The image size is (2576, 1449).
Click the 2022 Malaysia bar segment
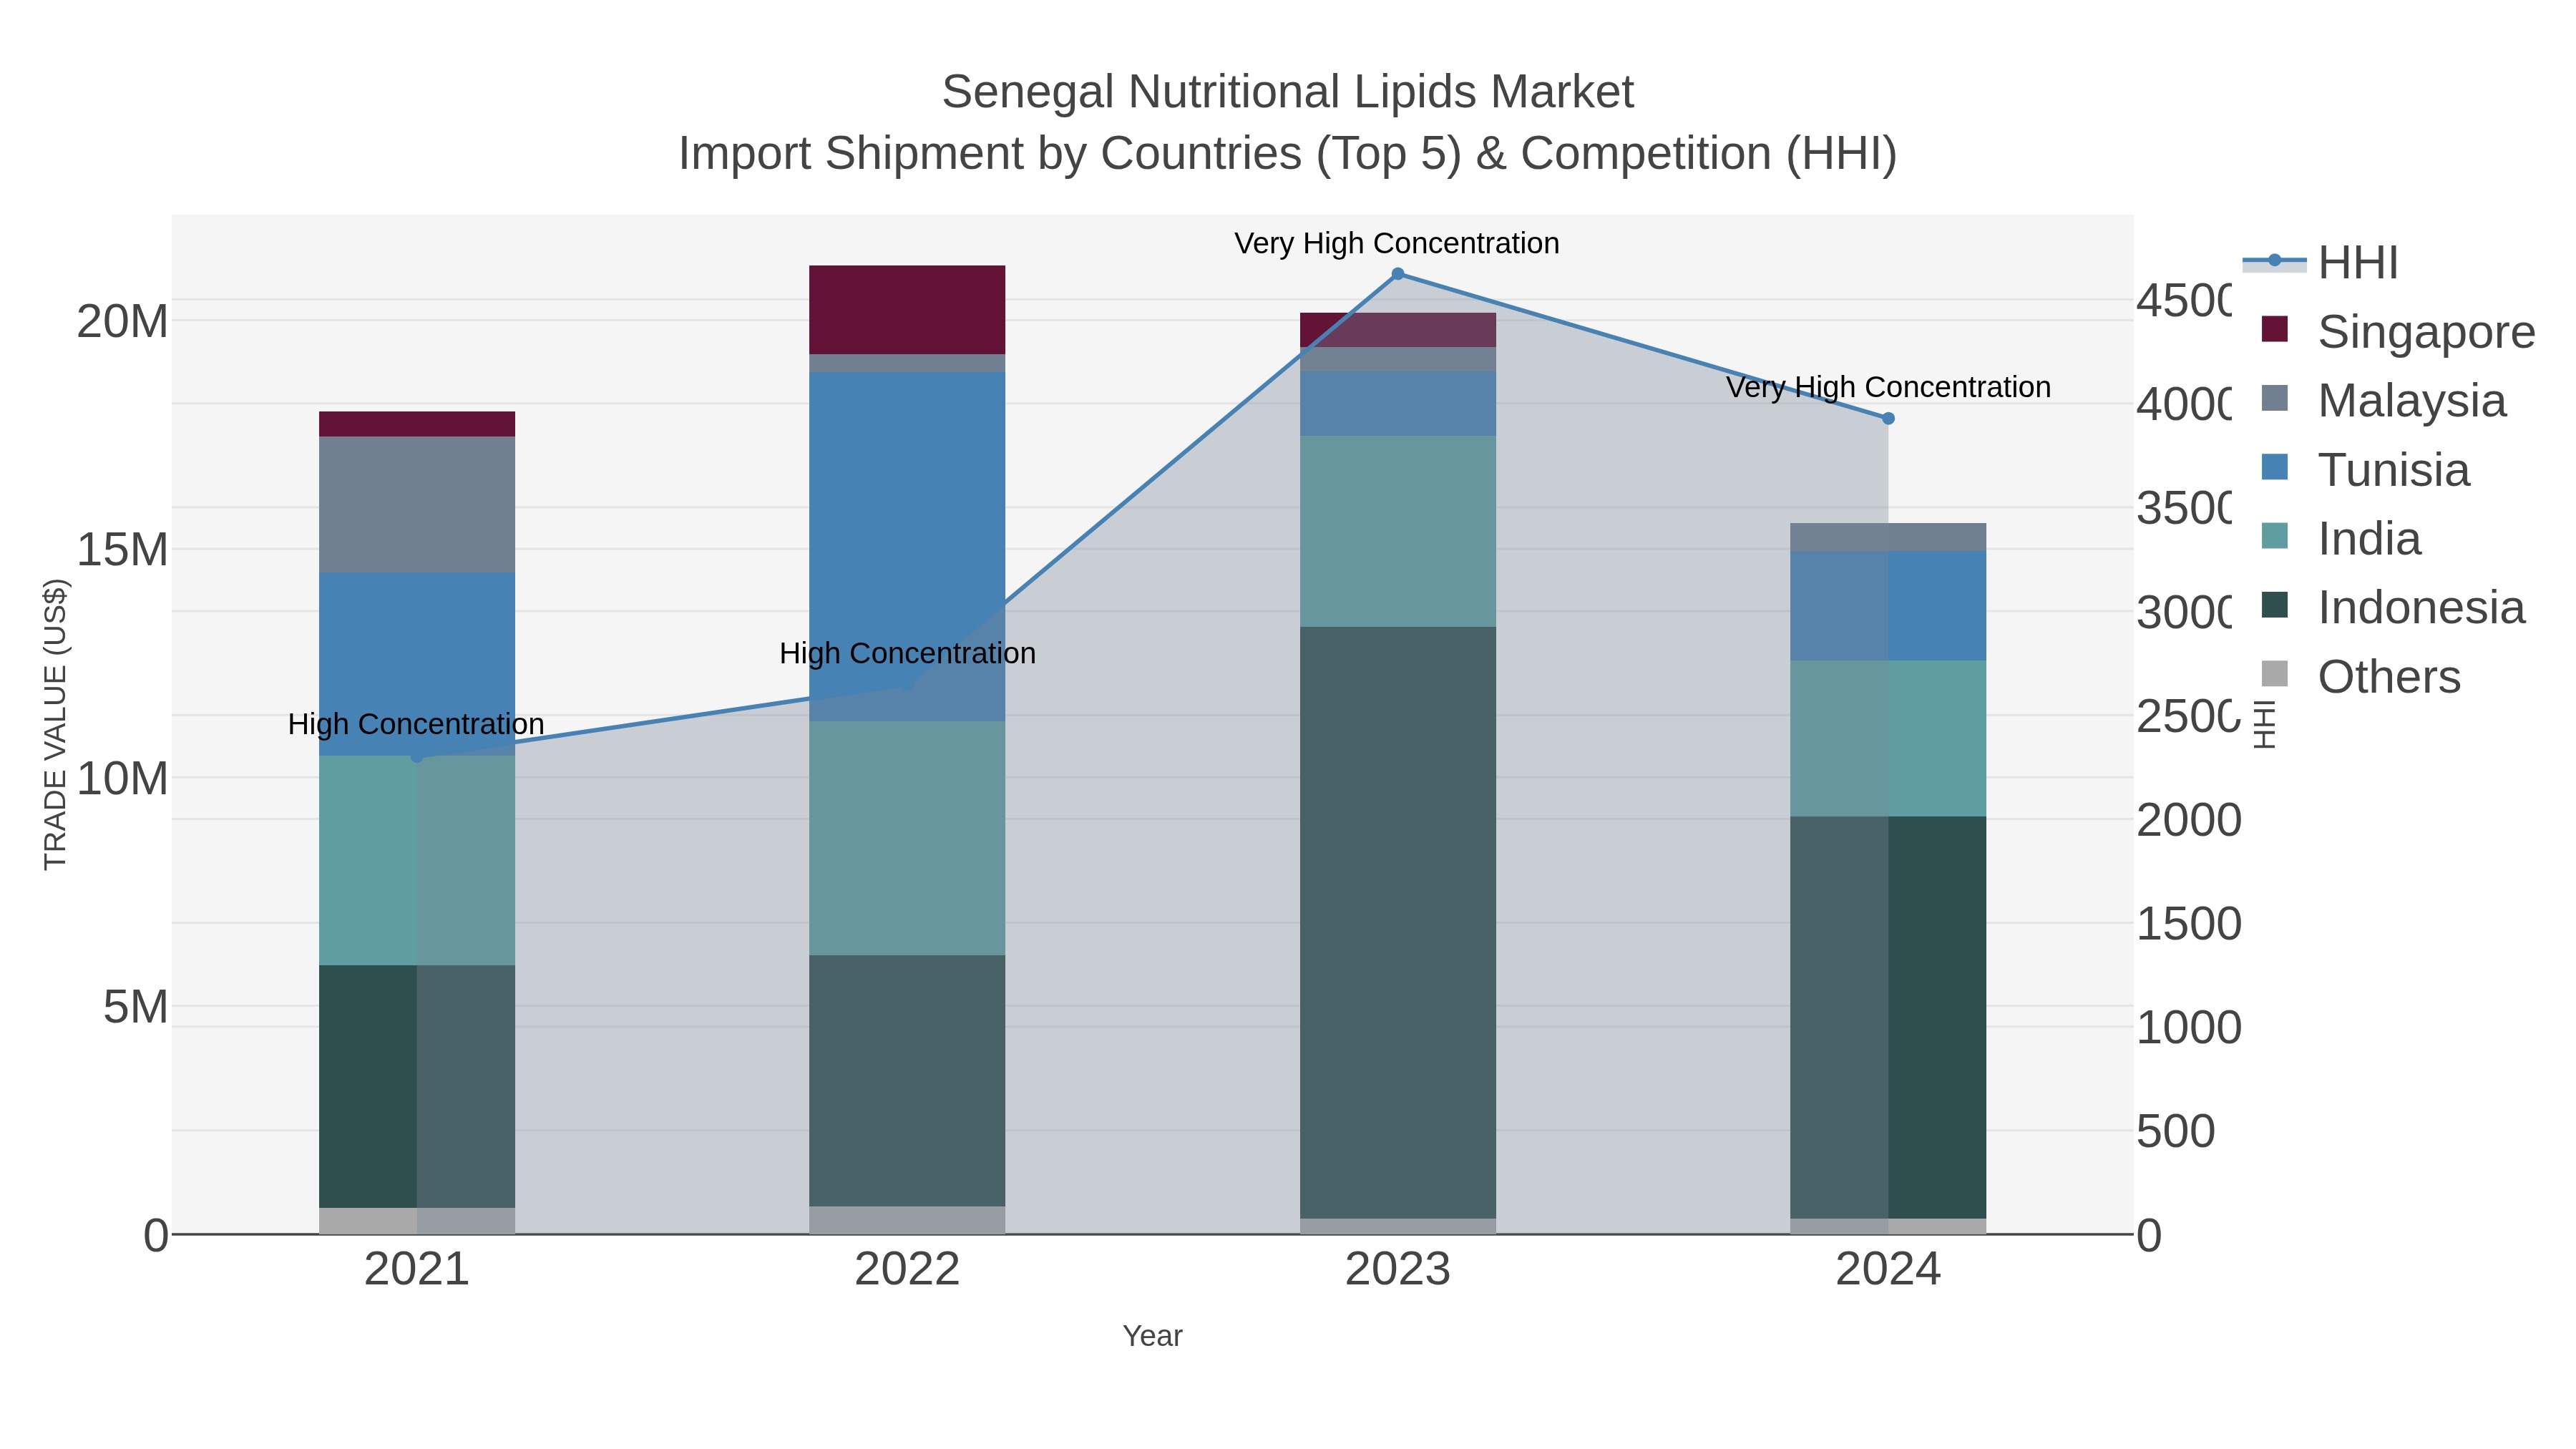pyautogui.click(x=907, y=363)
